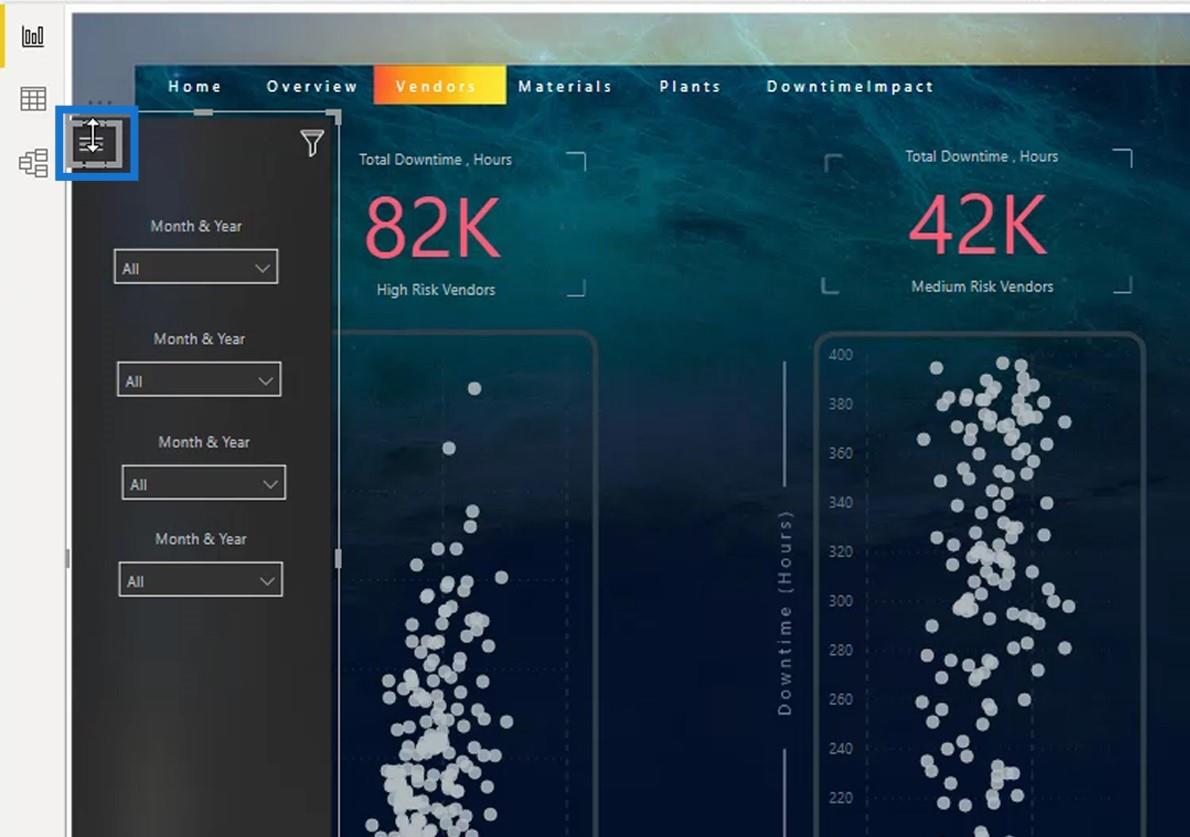This screenshot has width=1190, height=837.
Task: Click the 220 axis tick label
Action: pos(840,798)
